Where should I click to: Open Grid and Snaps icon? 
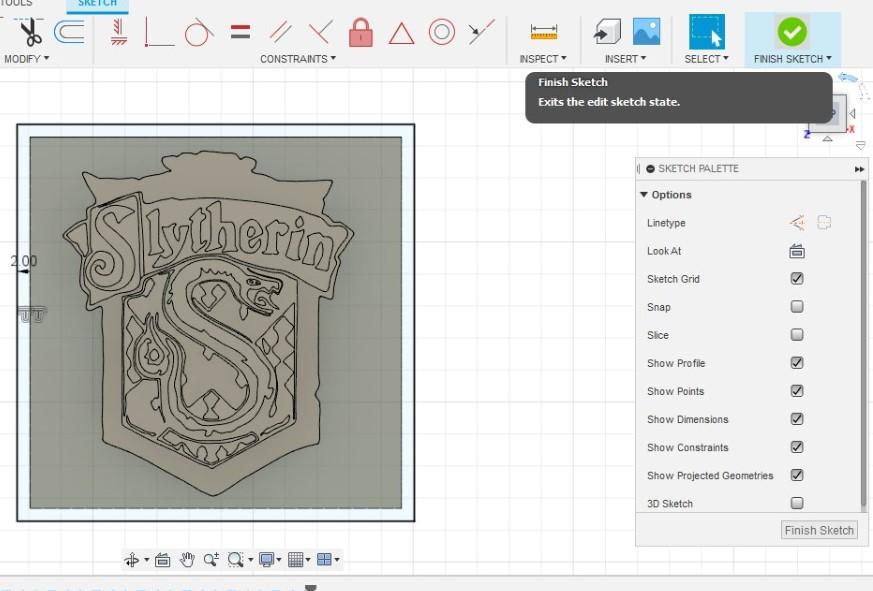coord(296,559)
